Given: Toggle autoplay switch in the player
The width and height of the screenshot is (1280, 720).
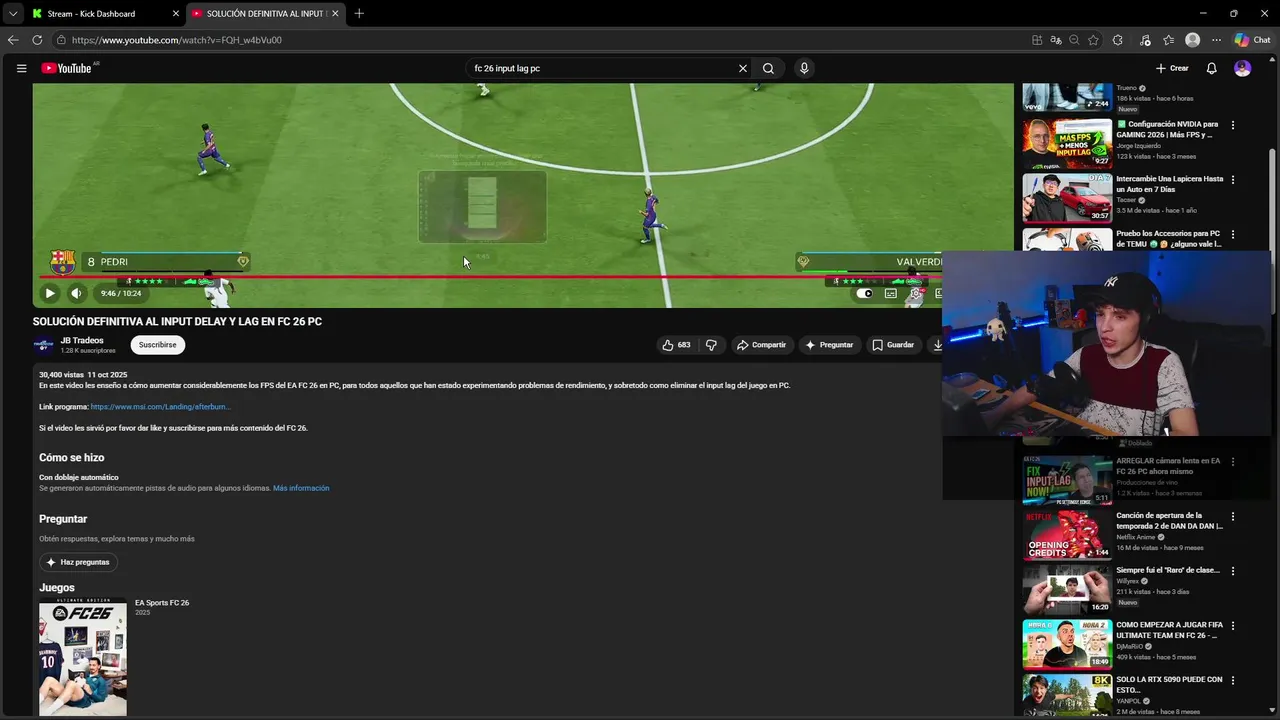Looking at the screenshot, I should pos(865,293).
